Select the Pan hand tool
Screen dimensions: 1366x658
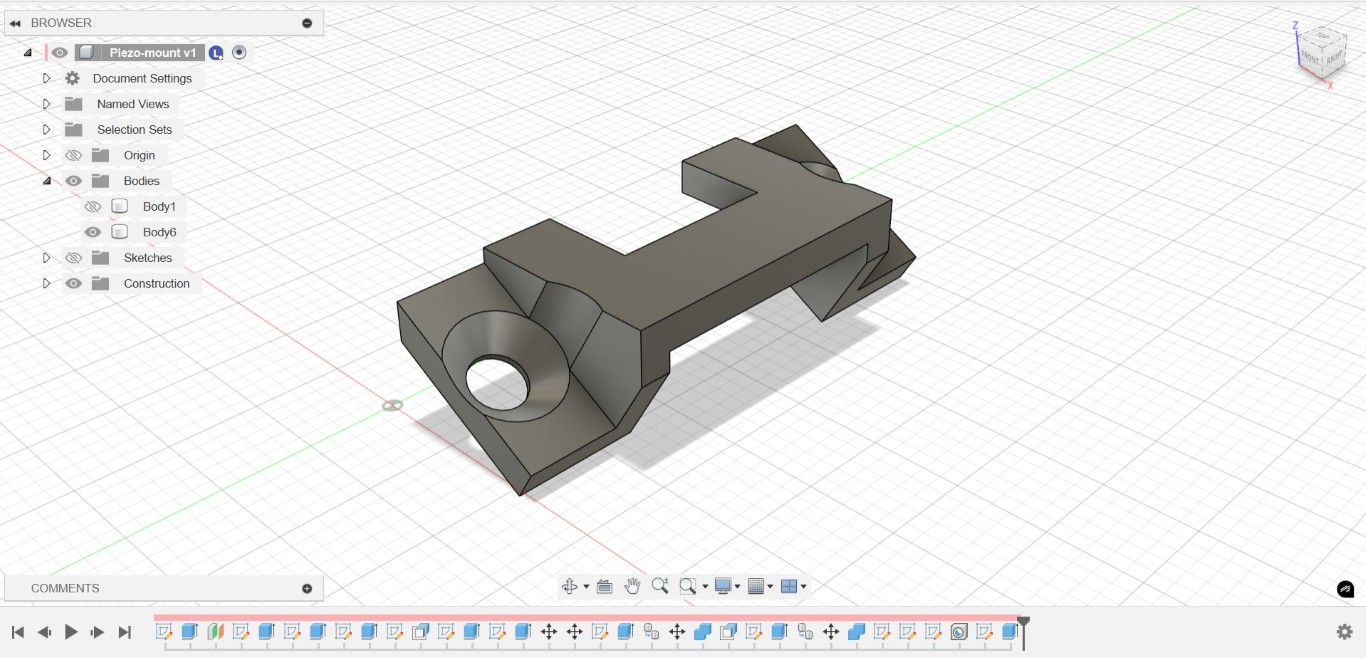632,587
